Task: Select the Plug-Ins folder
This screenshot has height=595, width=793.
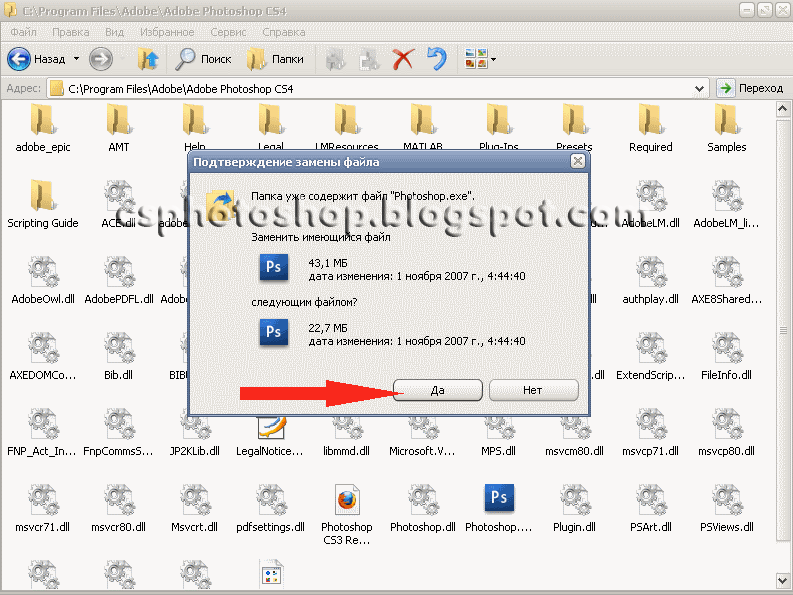Action: (499, 127)
